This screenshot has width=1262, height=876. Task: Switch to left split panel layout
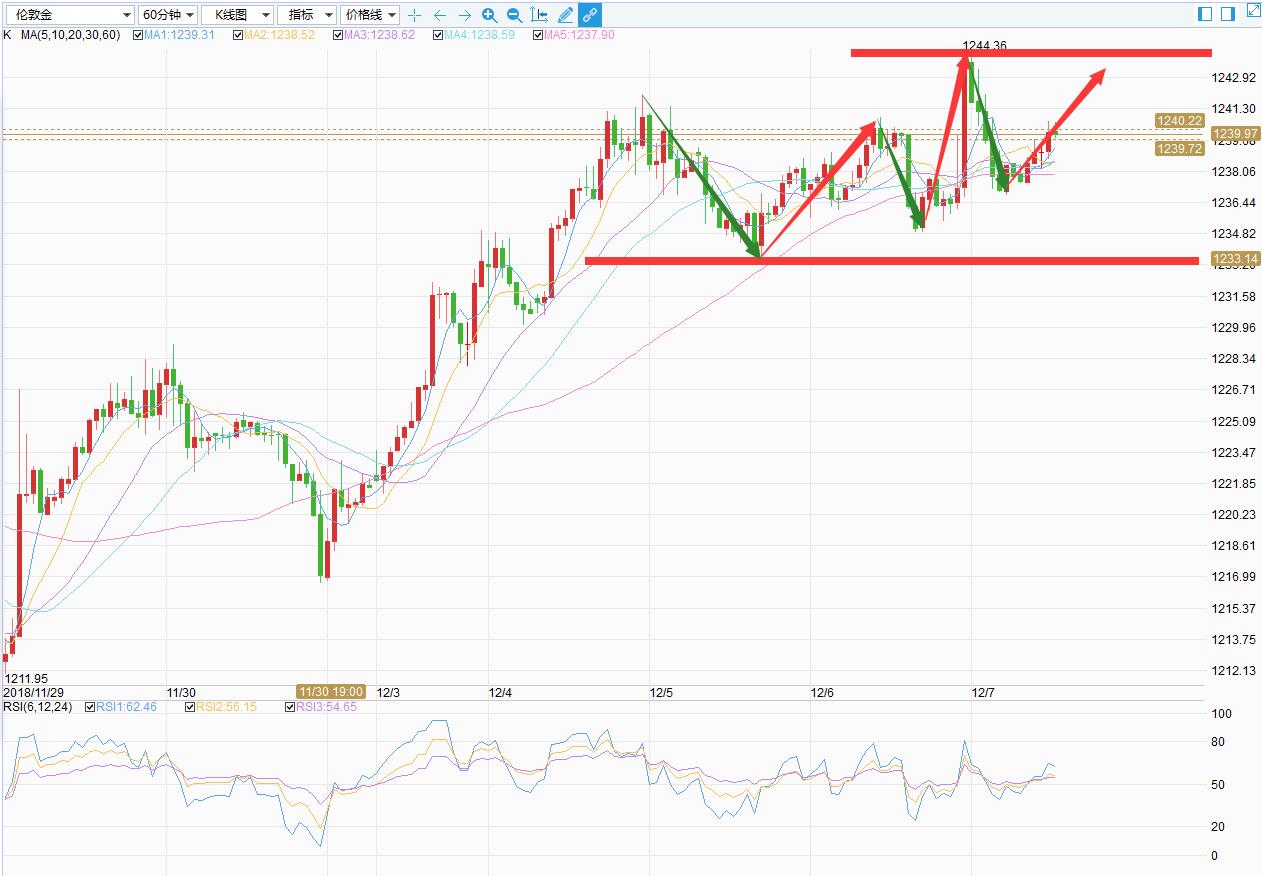coord(1205,14)
